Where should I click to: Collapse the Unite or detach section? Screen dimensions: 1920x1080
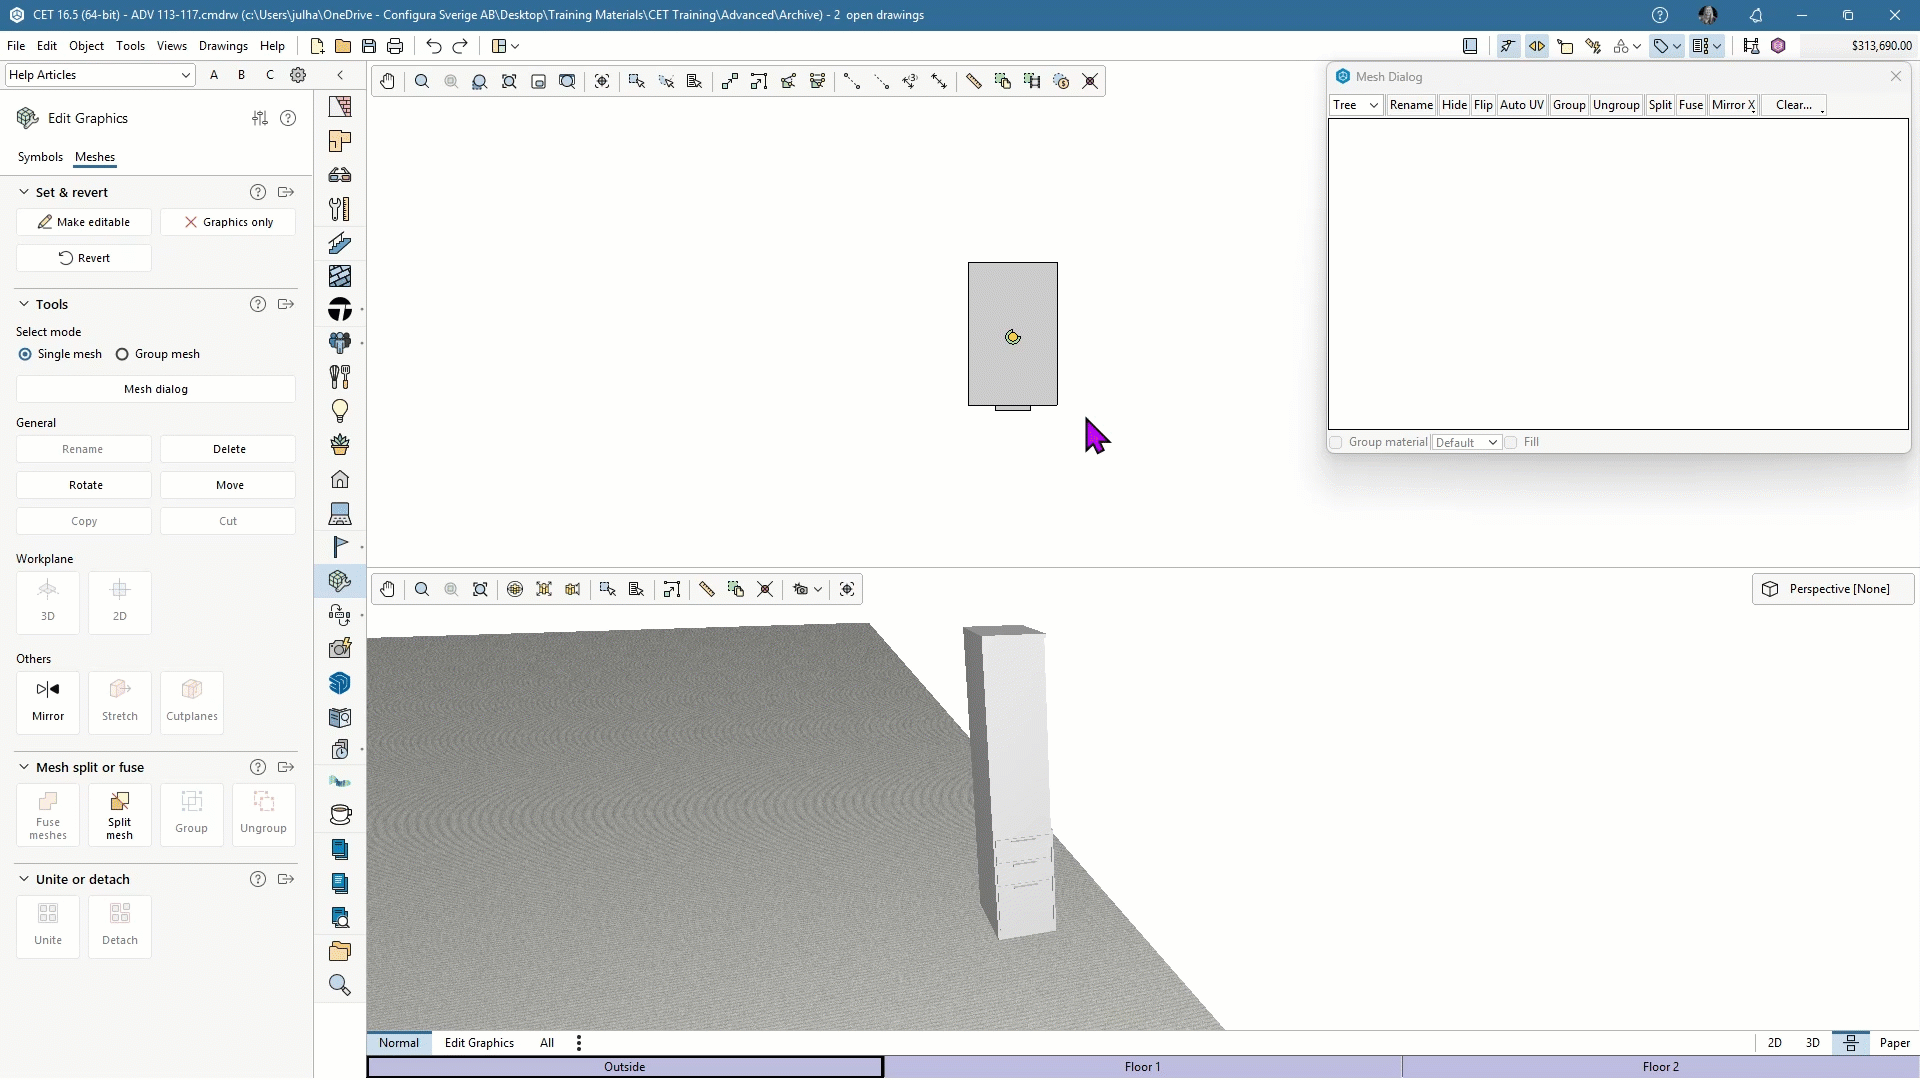pyautogui.click(x=24, y=879)
